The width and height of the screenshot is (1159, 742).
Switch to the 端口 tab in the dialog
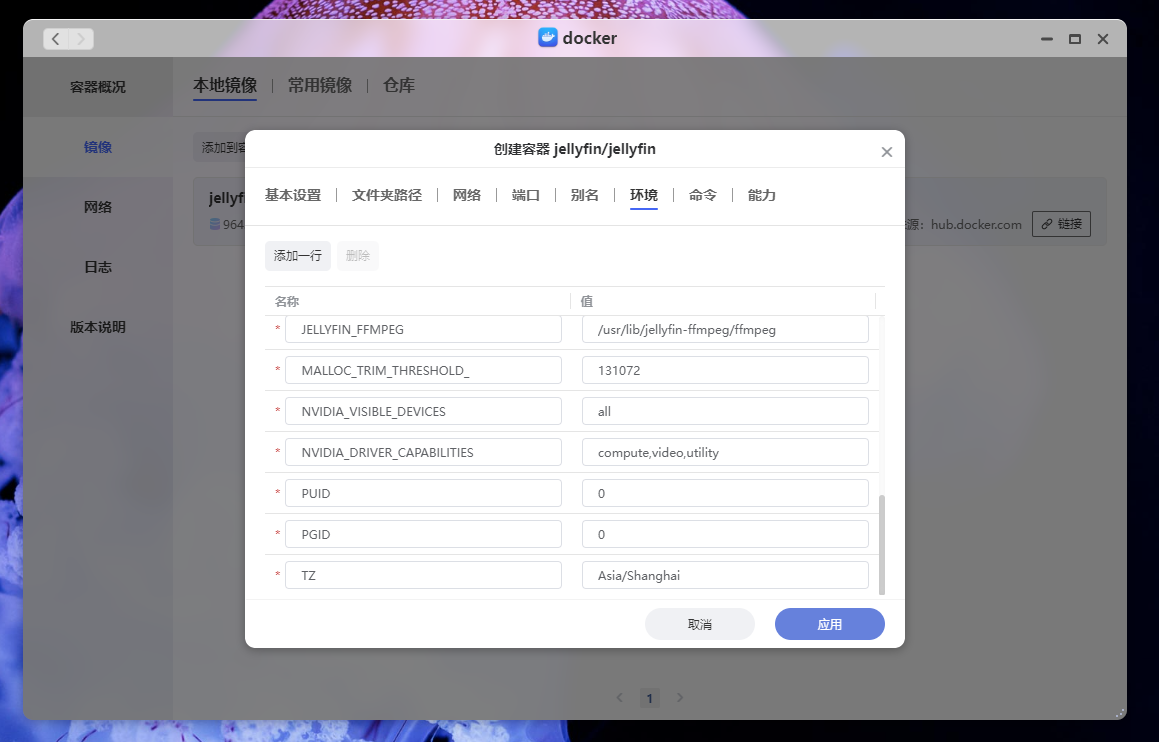525,195
